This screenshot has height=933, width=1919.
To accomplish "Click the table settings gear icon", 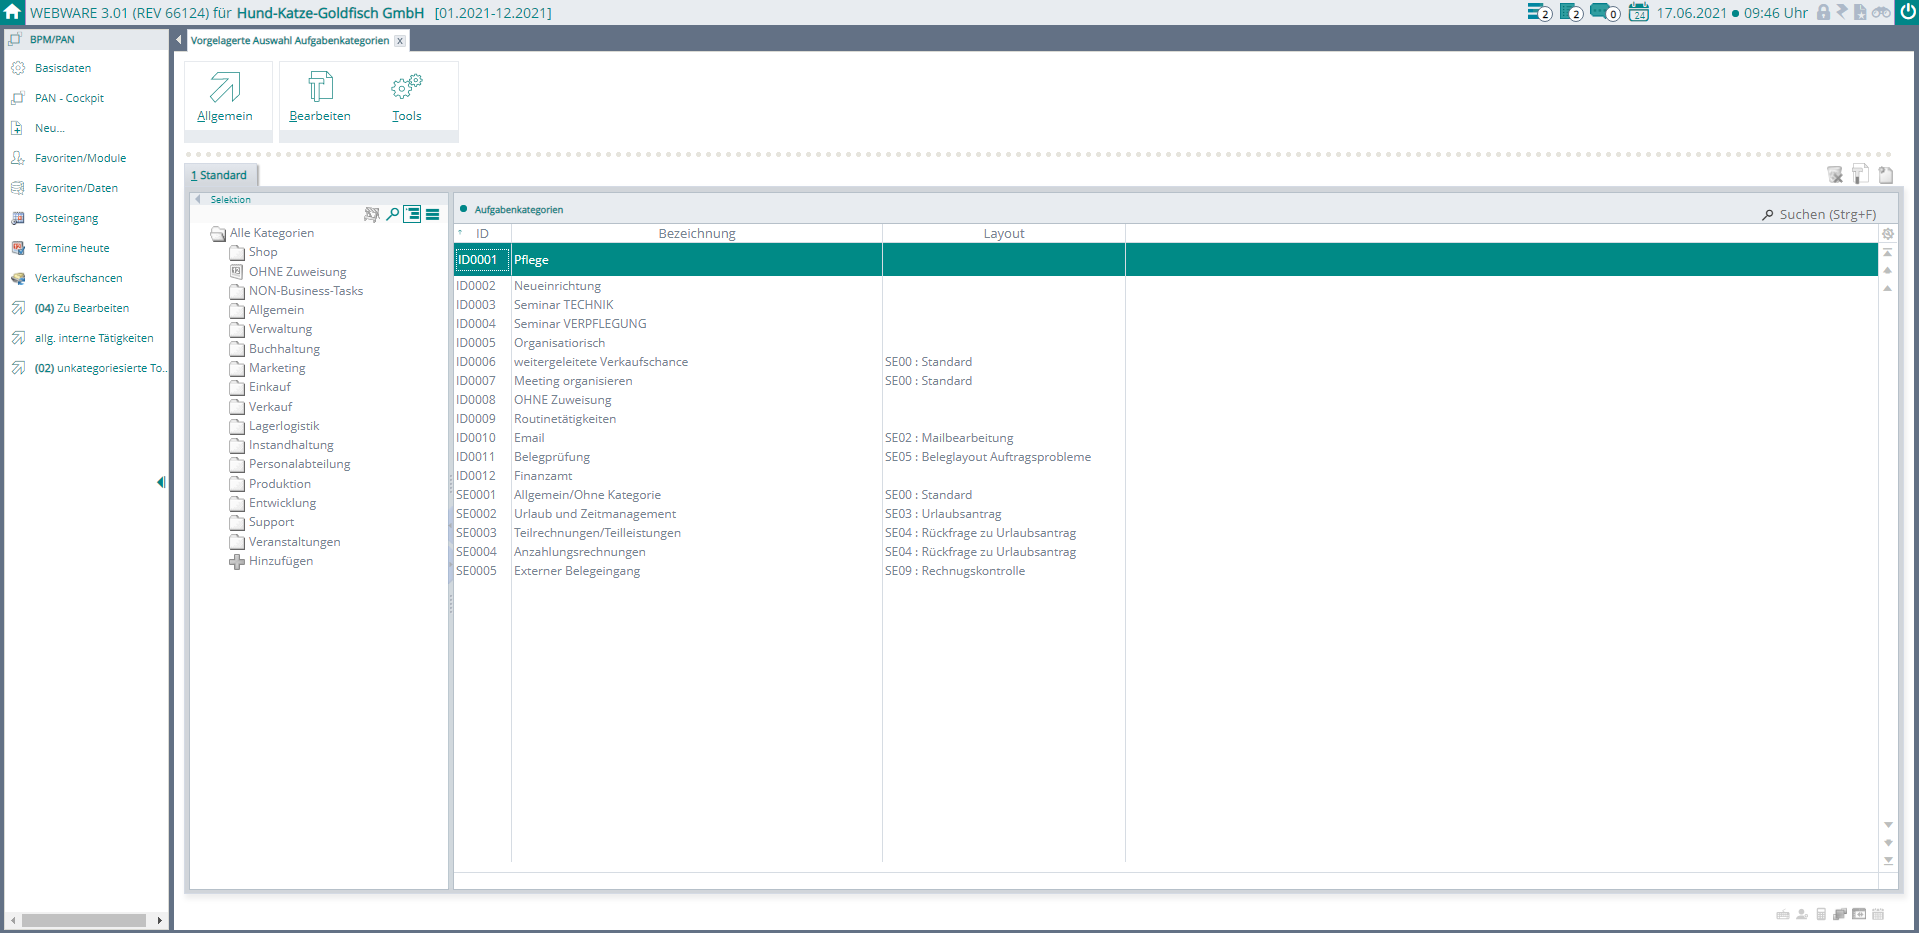I will (x=1888, y=234).
